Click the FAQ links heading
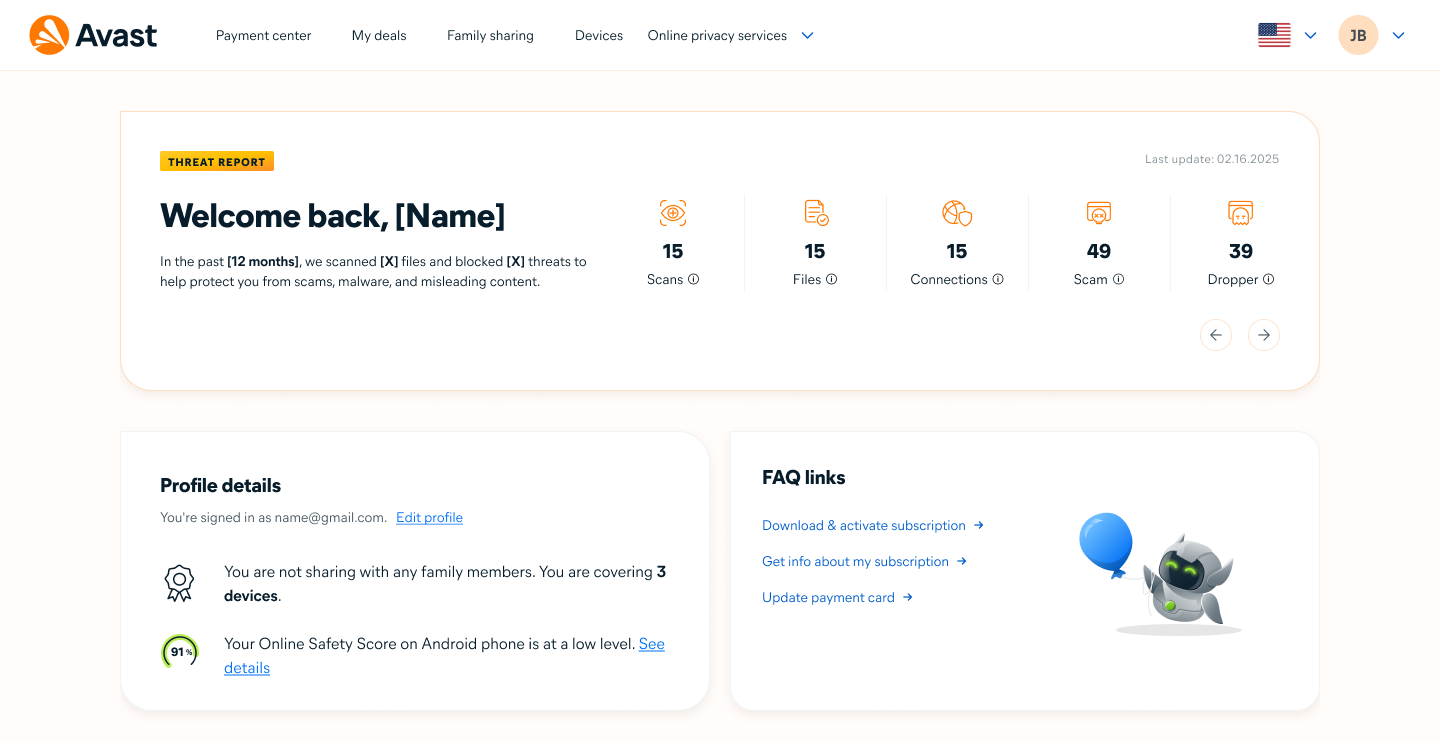 (x=804, y=477)
